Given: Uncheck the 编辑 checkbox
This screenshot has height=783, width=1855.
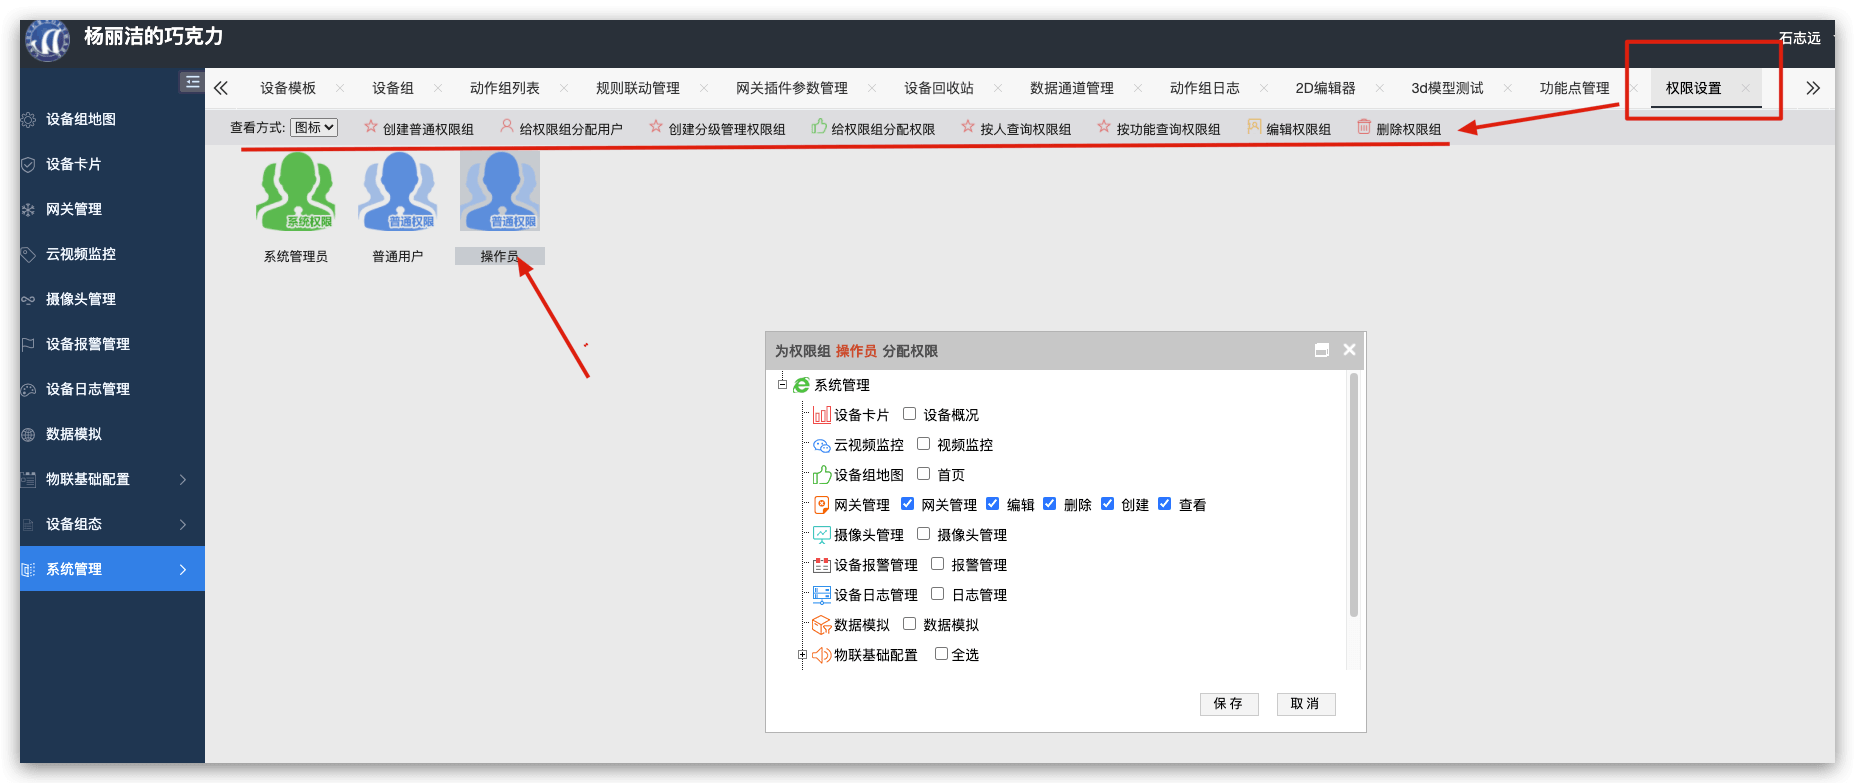Looking at the screenshot, I should click(x=992, y=504).
